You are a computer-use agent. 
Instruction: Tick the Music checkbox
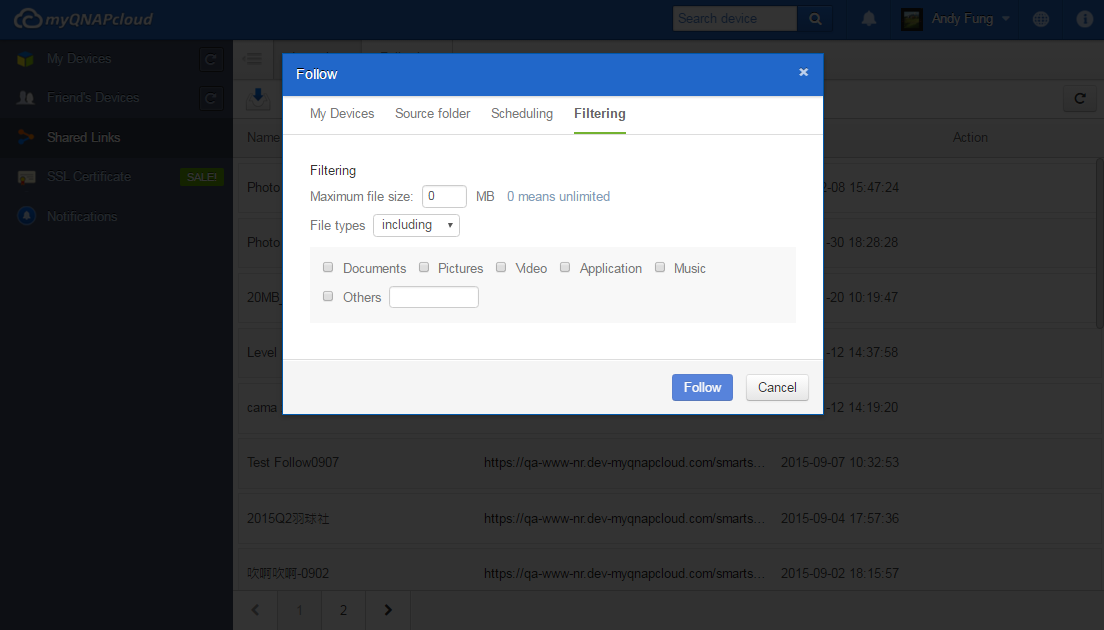(660, 268)
